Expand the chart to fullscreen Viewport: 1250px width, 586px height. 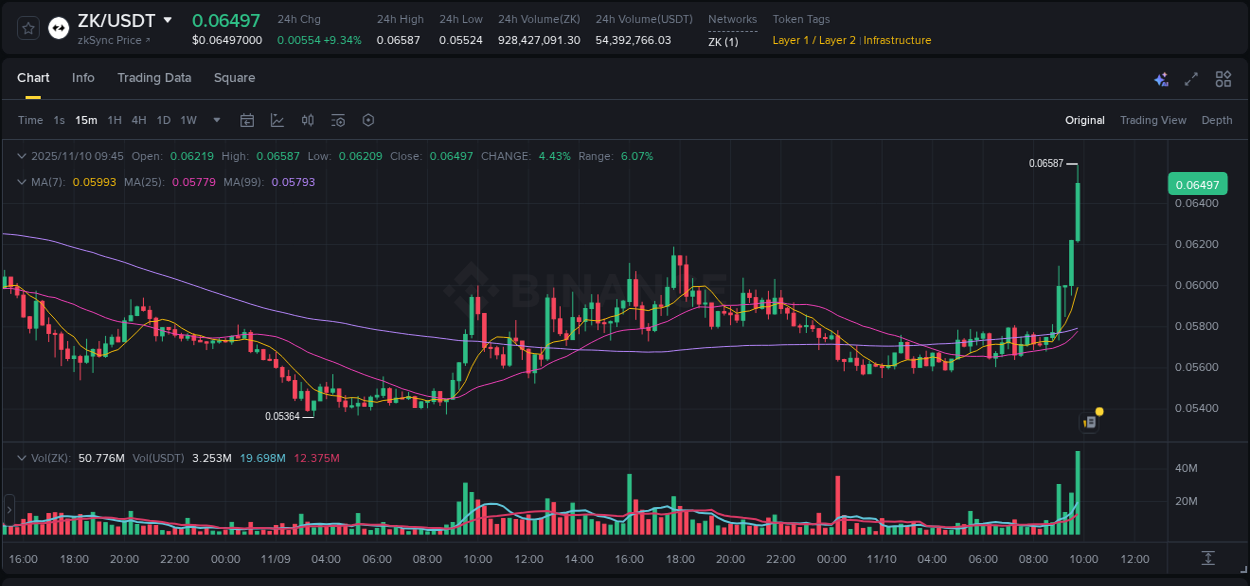coord(1190,78)
